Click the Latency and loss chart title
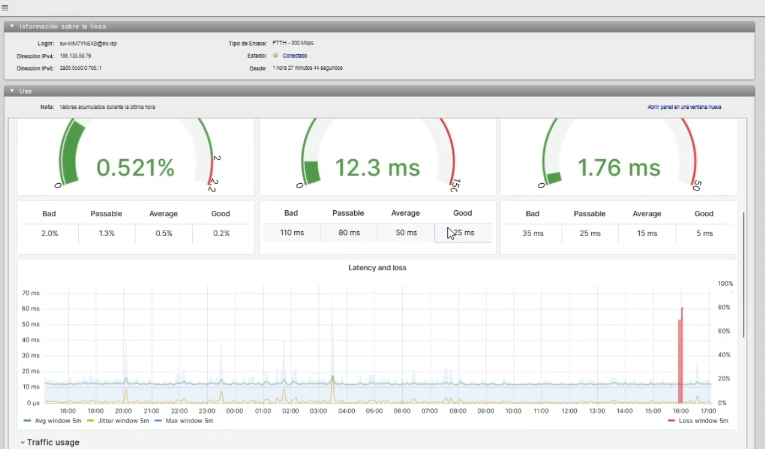This screenshot has width=765, height=449. pyautogui.click(x=377, y=268)
